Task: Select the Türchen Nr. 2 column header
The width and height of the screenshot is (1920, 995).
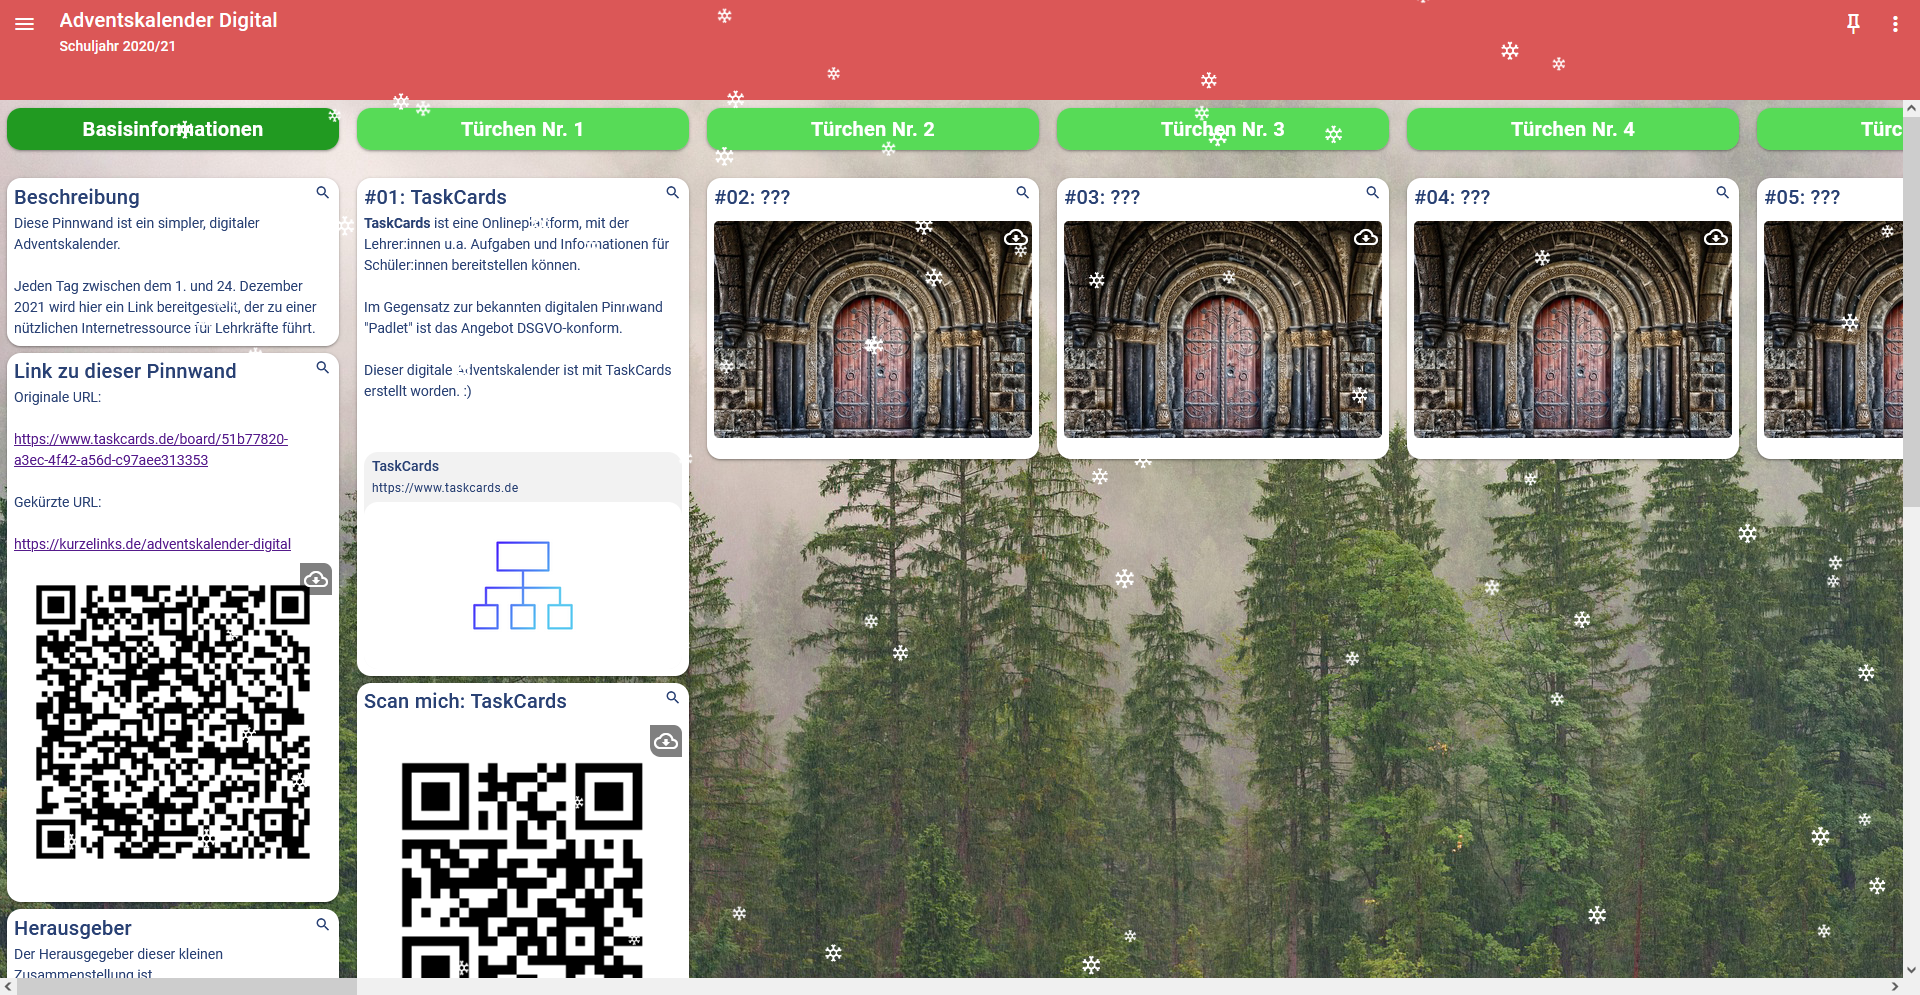Action: (x=872, y=129)
